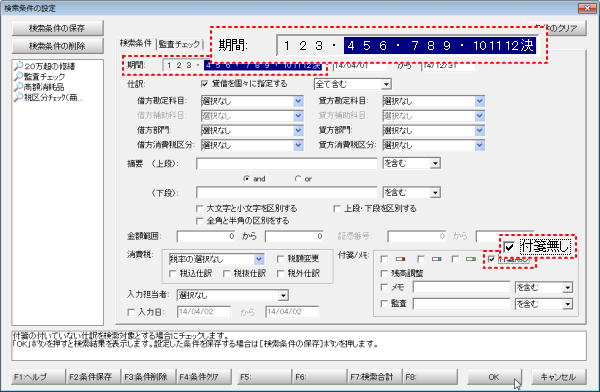
Task: Enable the 入力日 checkbox
Action: click(x=131, y=312)
